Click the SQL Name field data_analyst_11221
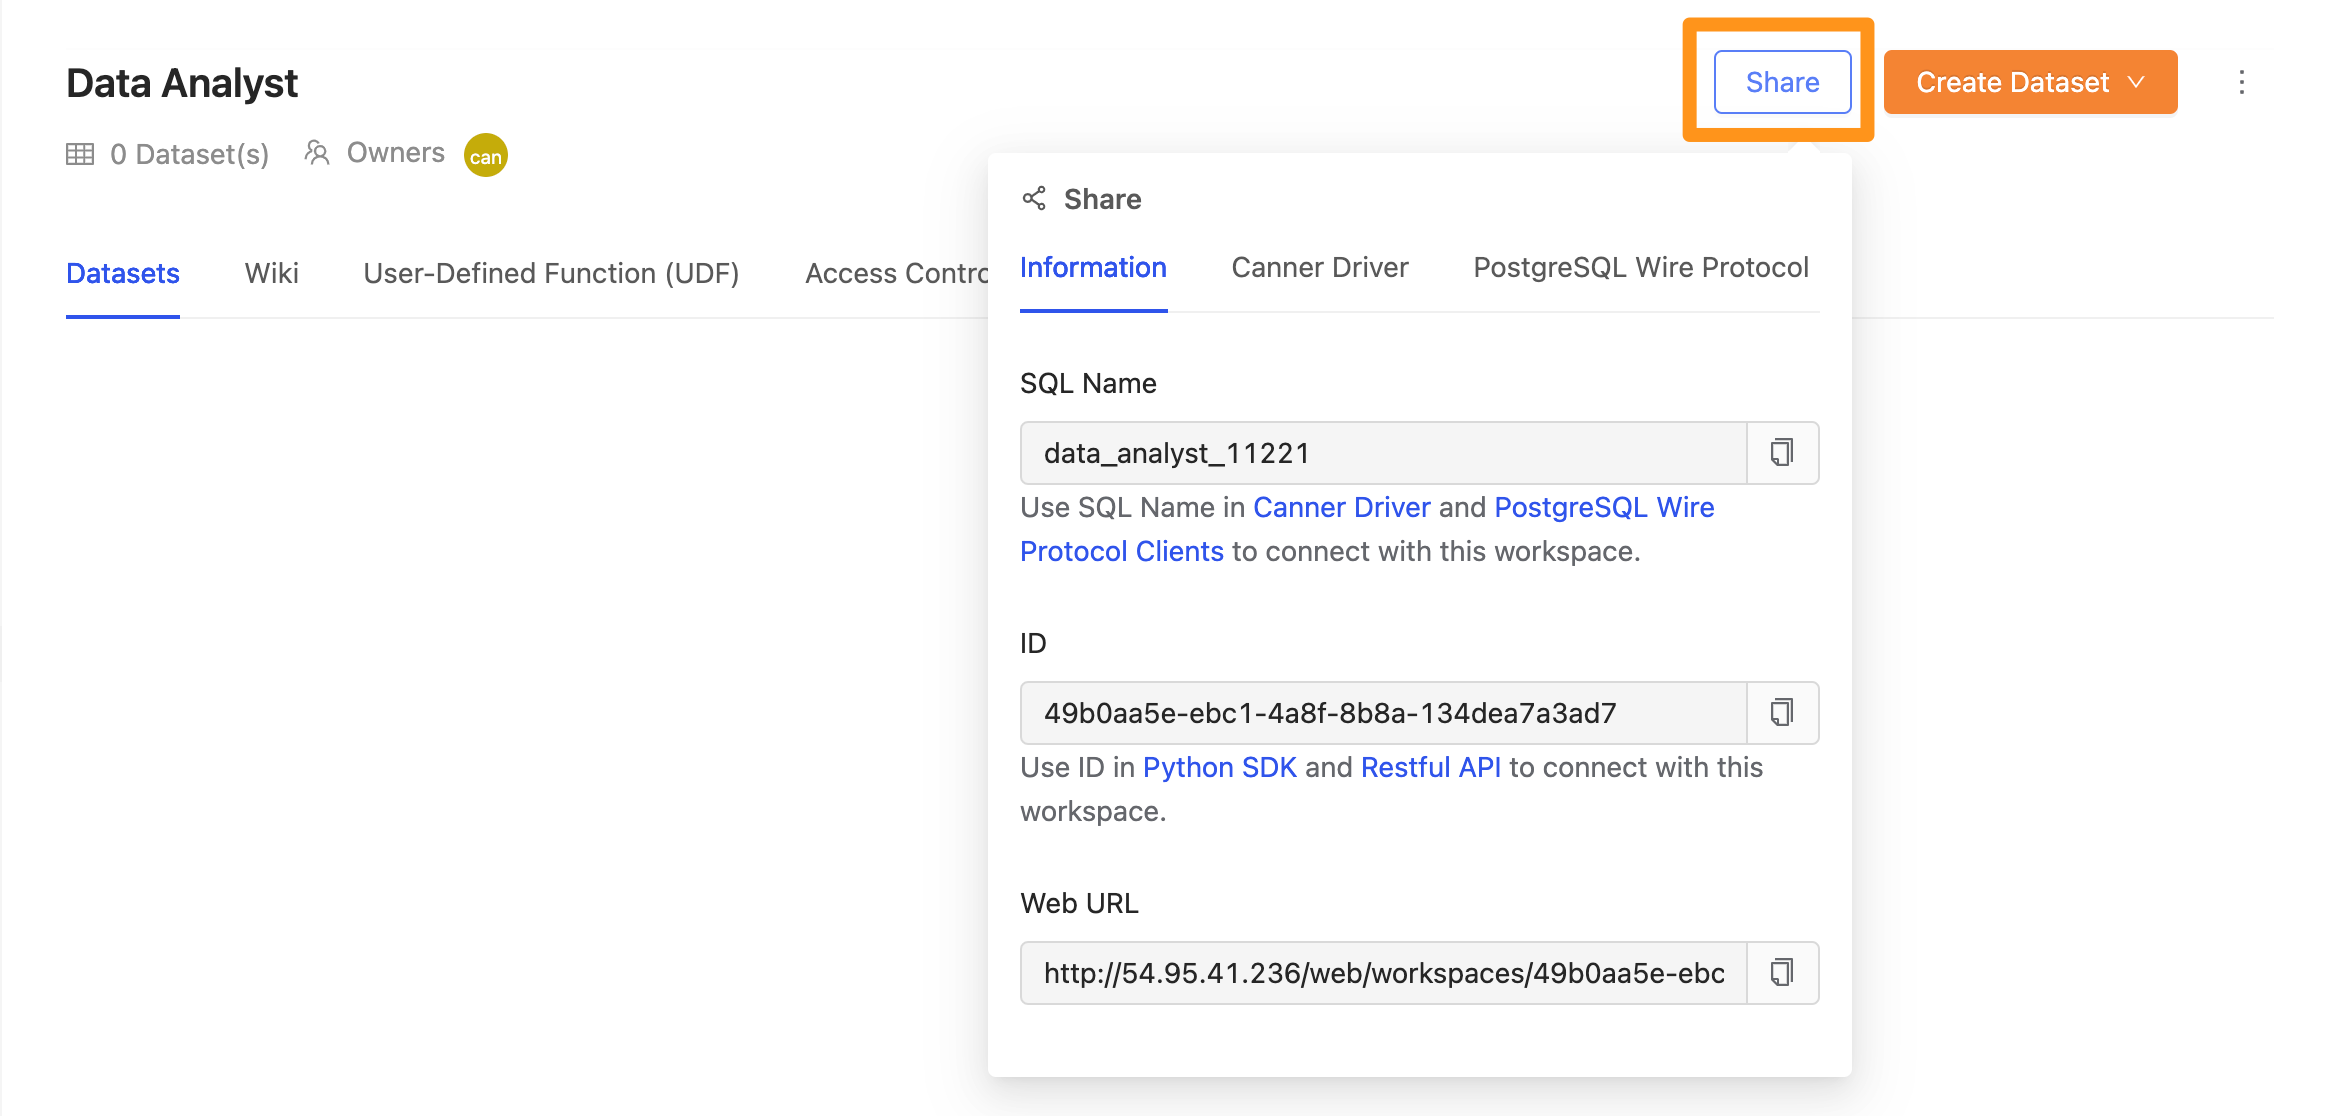 tap(1383, 453)
